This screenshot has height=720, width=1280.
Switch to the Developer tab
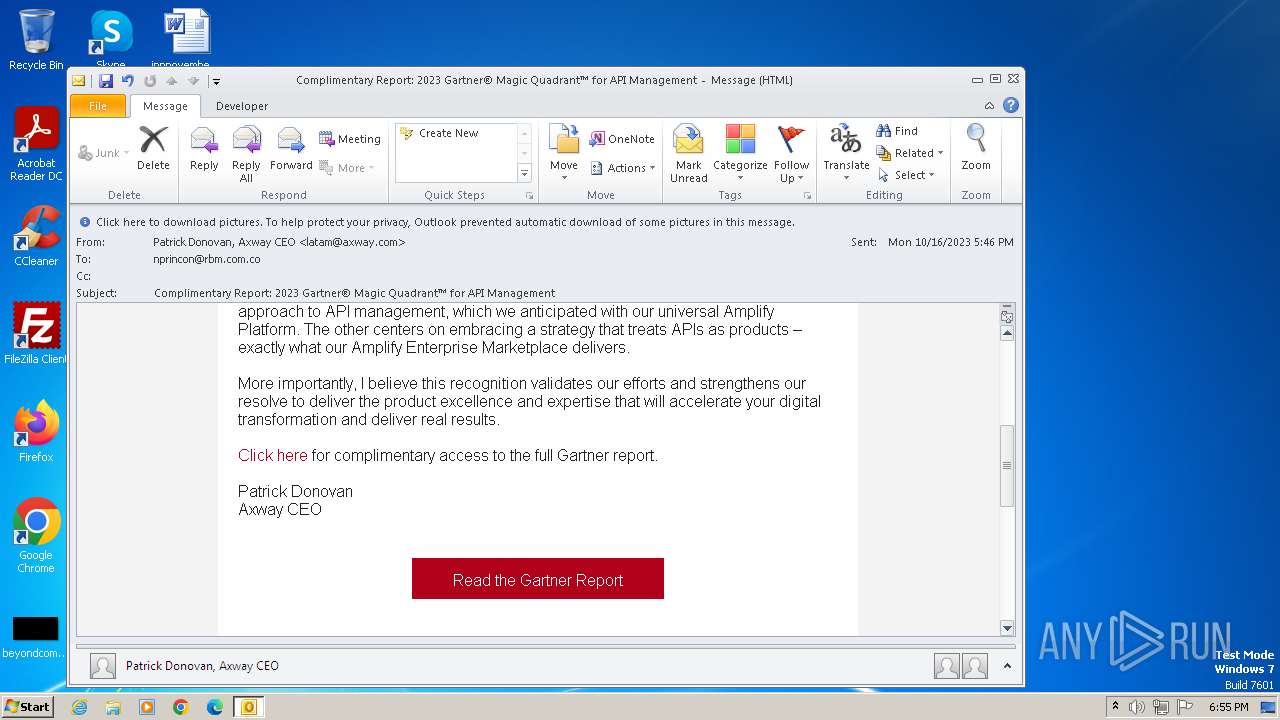tap(242, 106)
